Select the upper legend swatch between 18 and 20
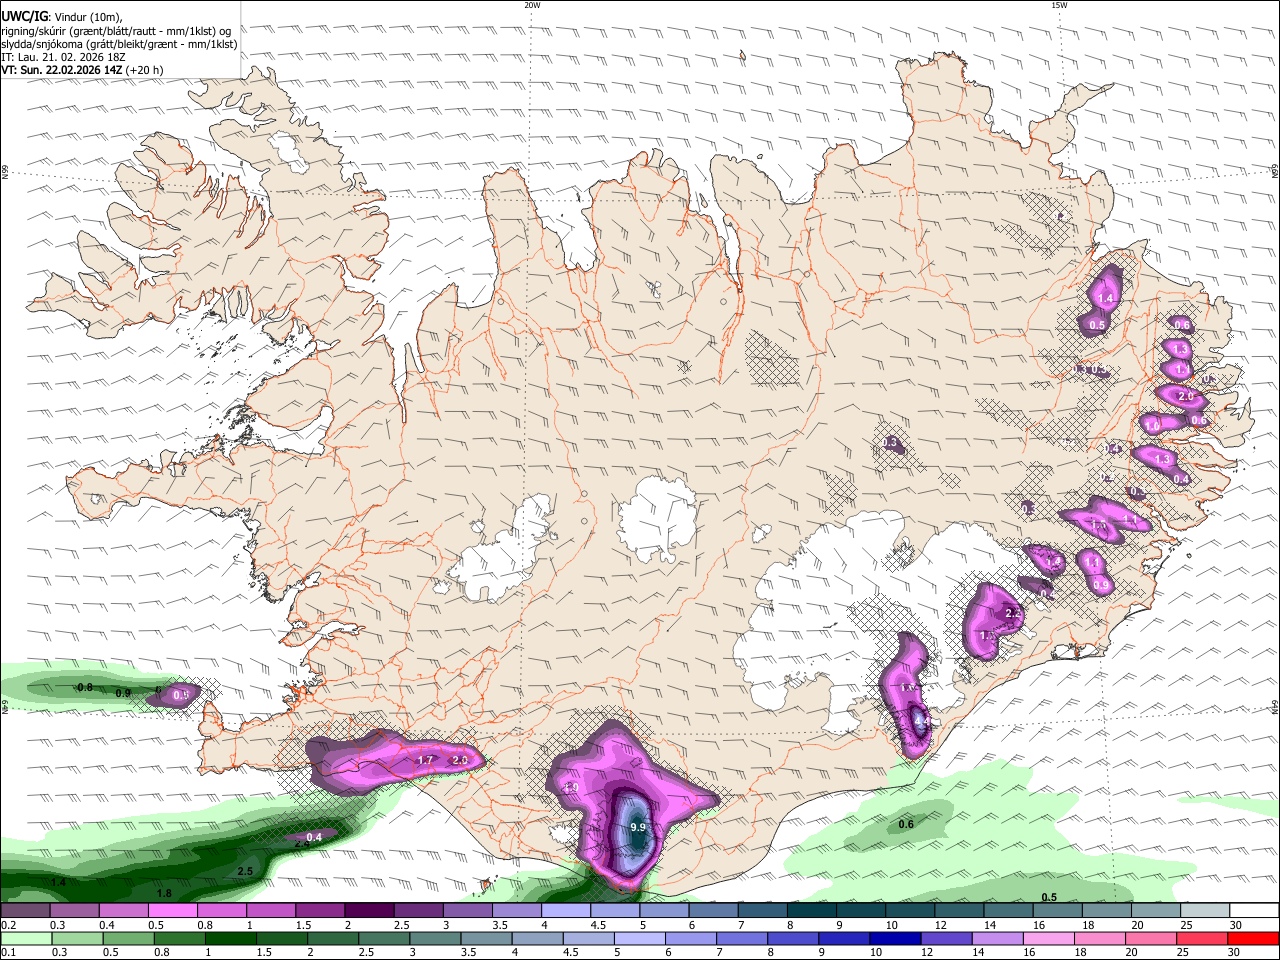Screen dimensions: 1280x960 tap(1106, 911)
